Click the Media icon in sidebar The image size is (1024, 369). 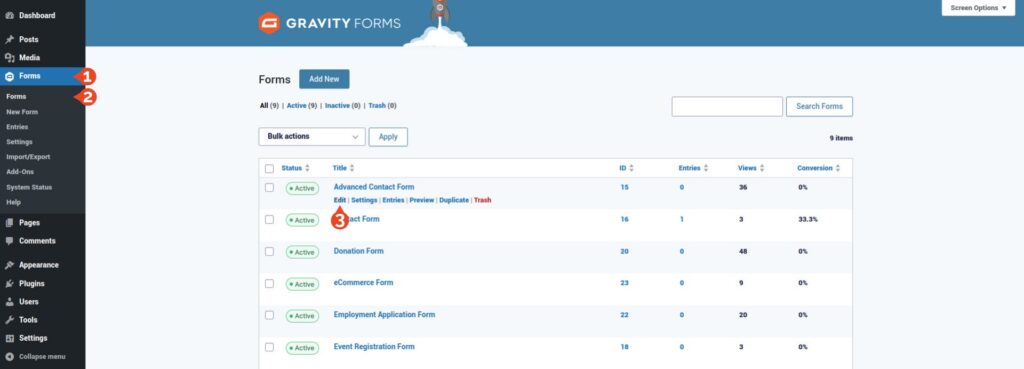click(10, 57)
